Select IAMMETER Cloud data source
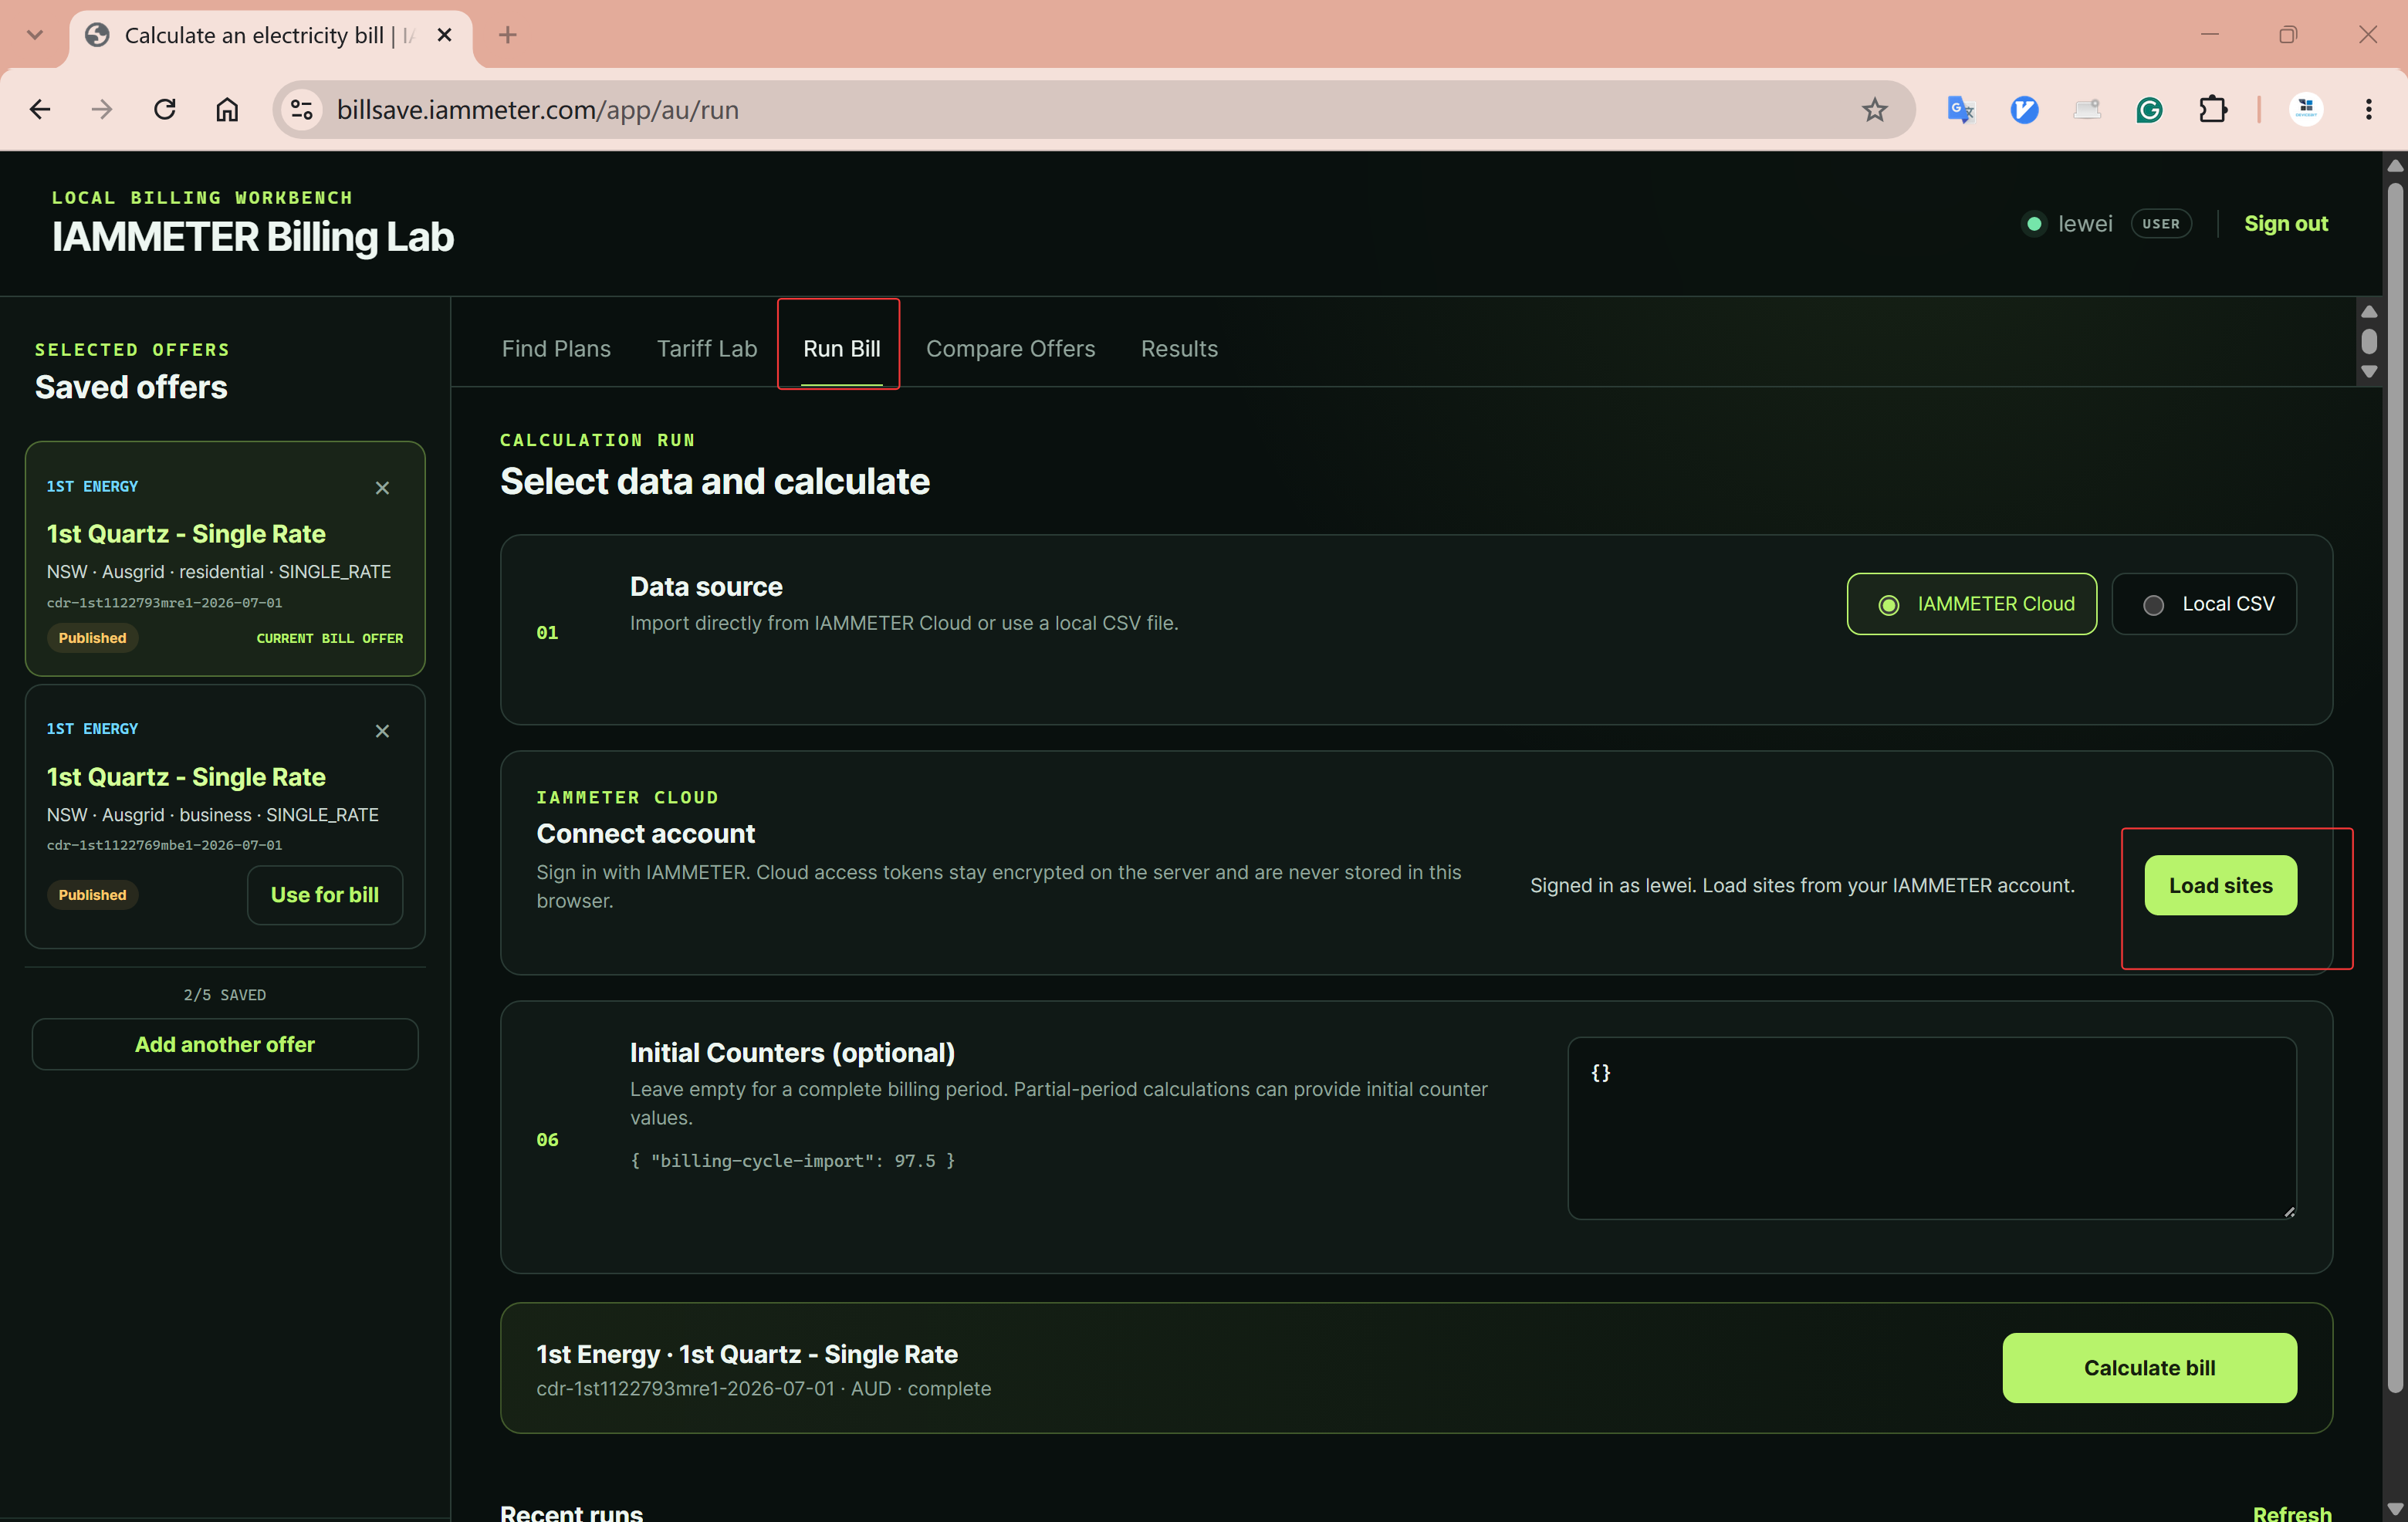The image size is (2408, 1522). pyautogui.click(x=1971, y=604)
